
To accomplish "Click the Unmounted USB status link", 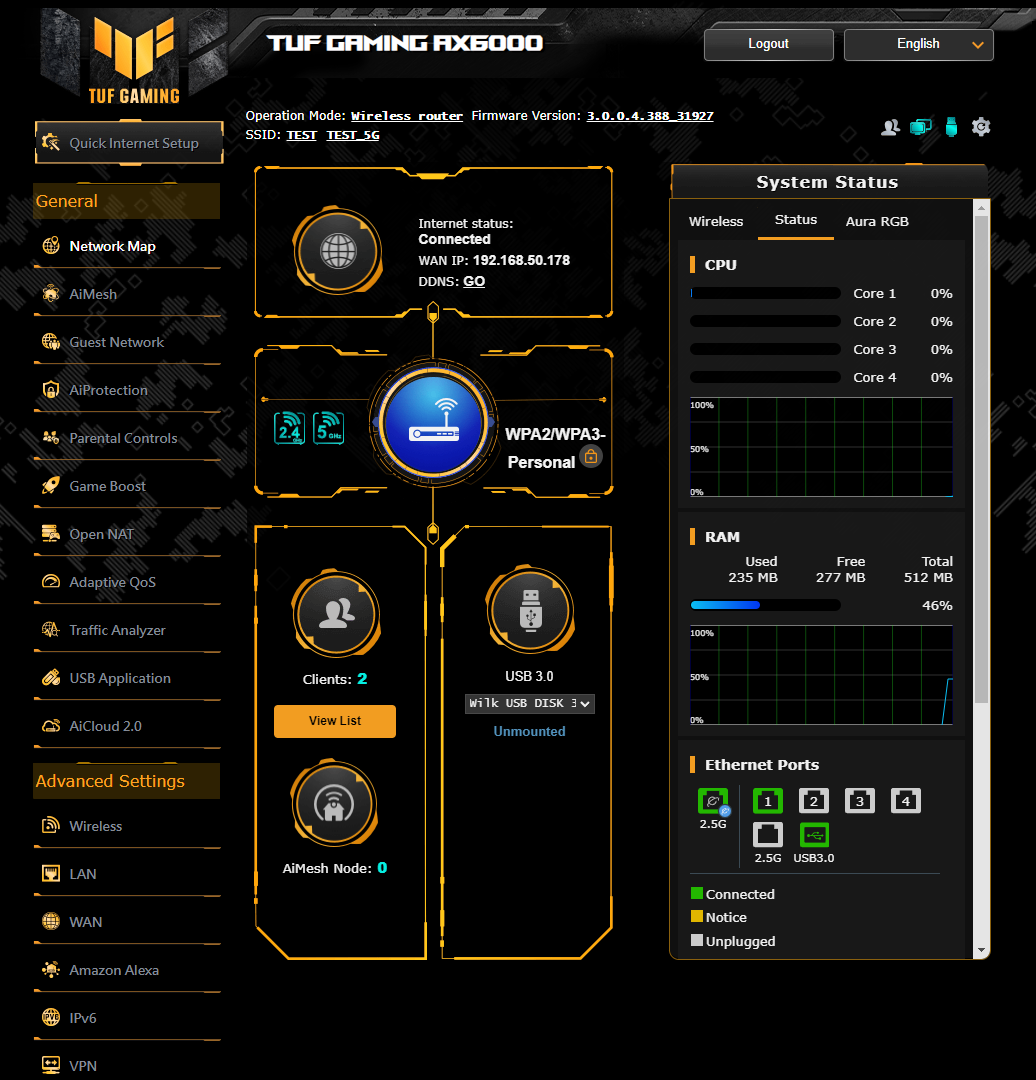I will (x=529, y=731).
